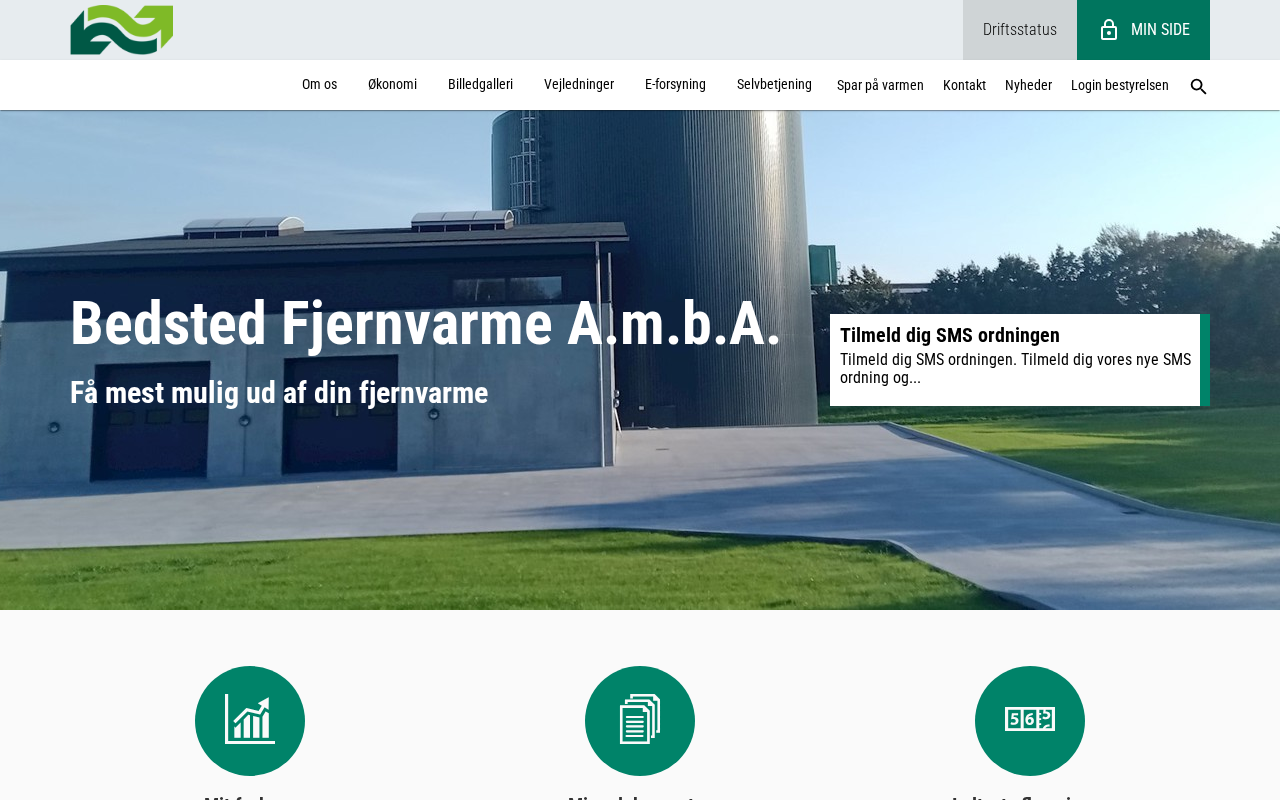Screen dimensions: 1280x800
Task: Open Tilmeld dig SMS ordningen news card
Action: point(1020,360)
